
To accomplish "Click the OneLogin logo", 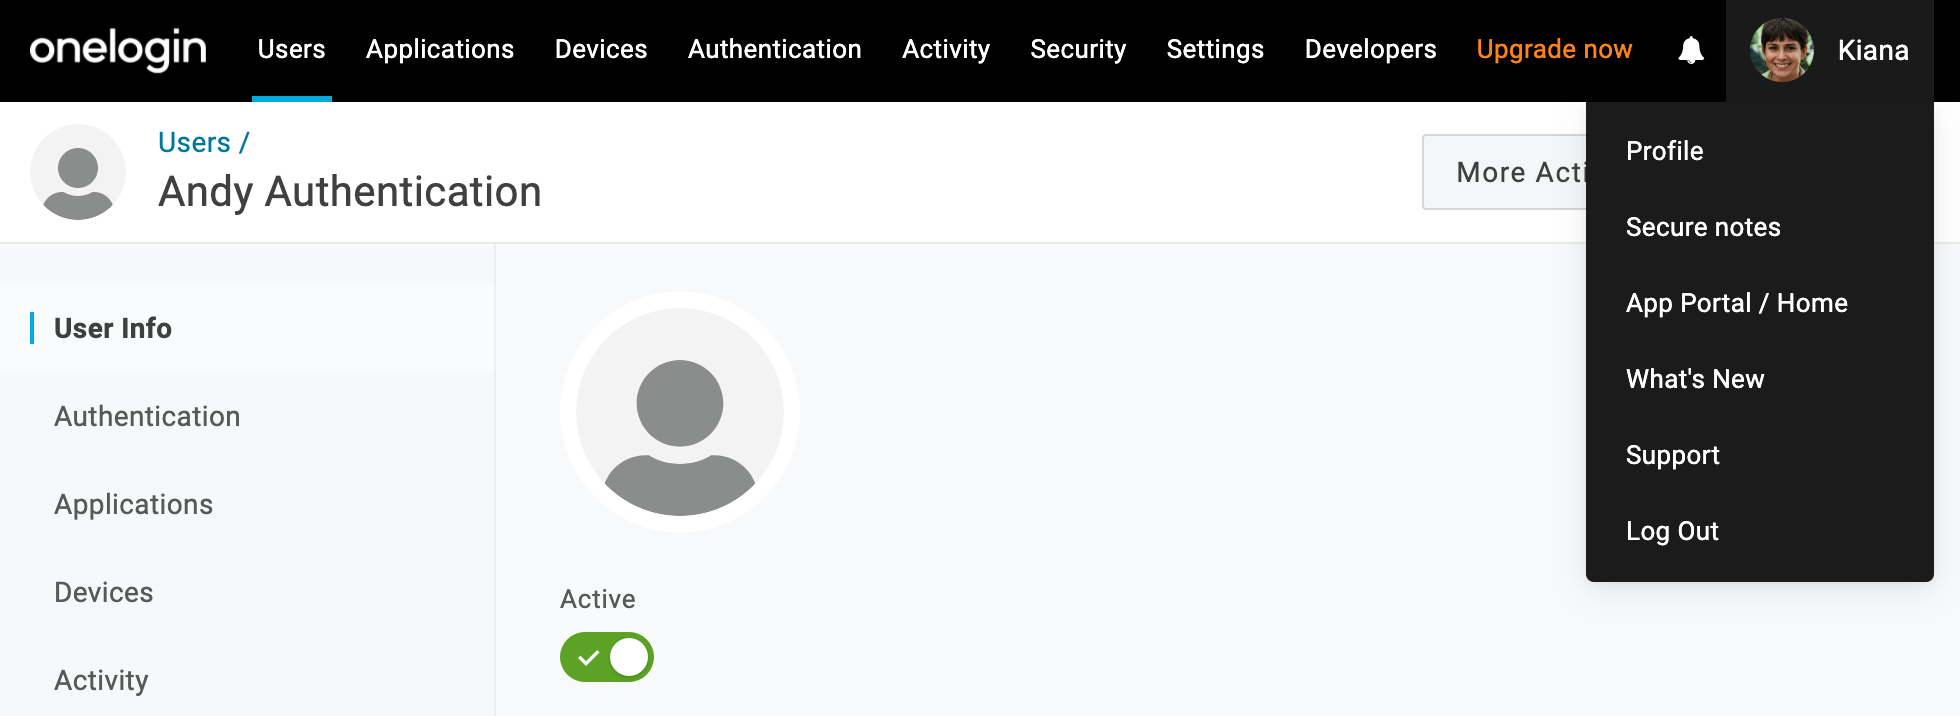I will (x=118, y=49).
